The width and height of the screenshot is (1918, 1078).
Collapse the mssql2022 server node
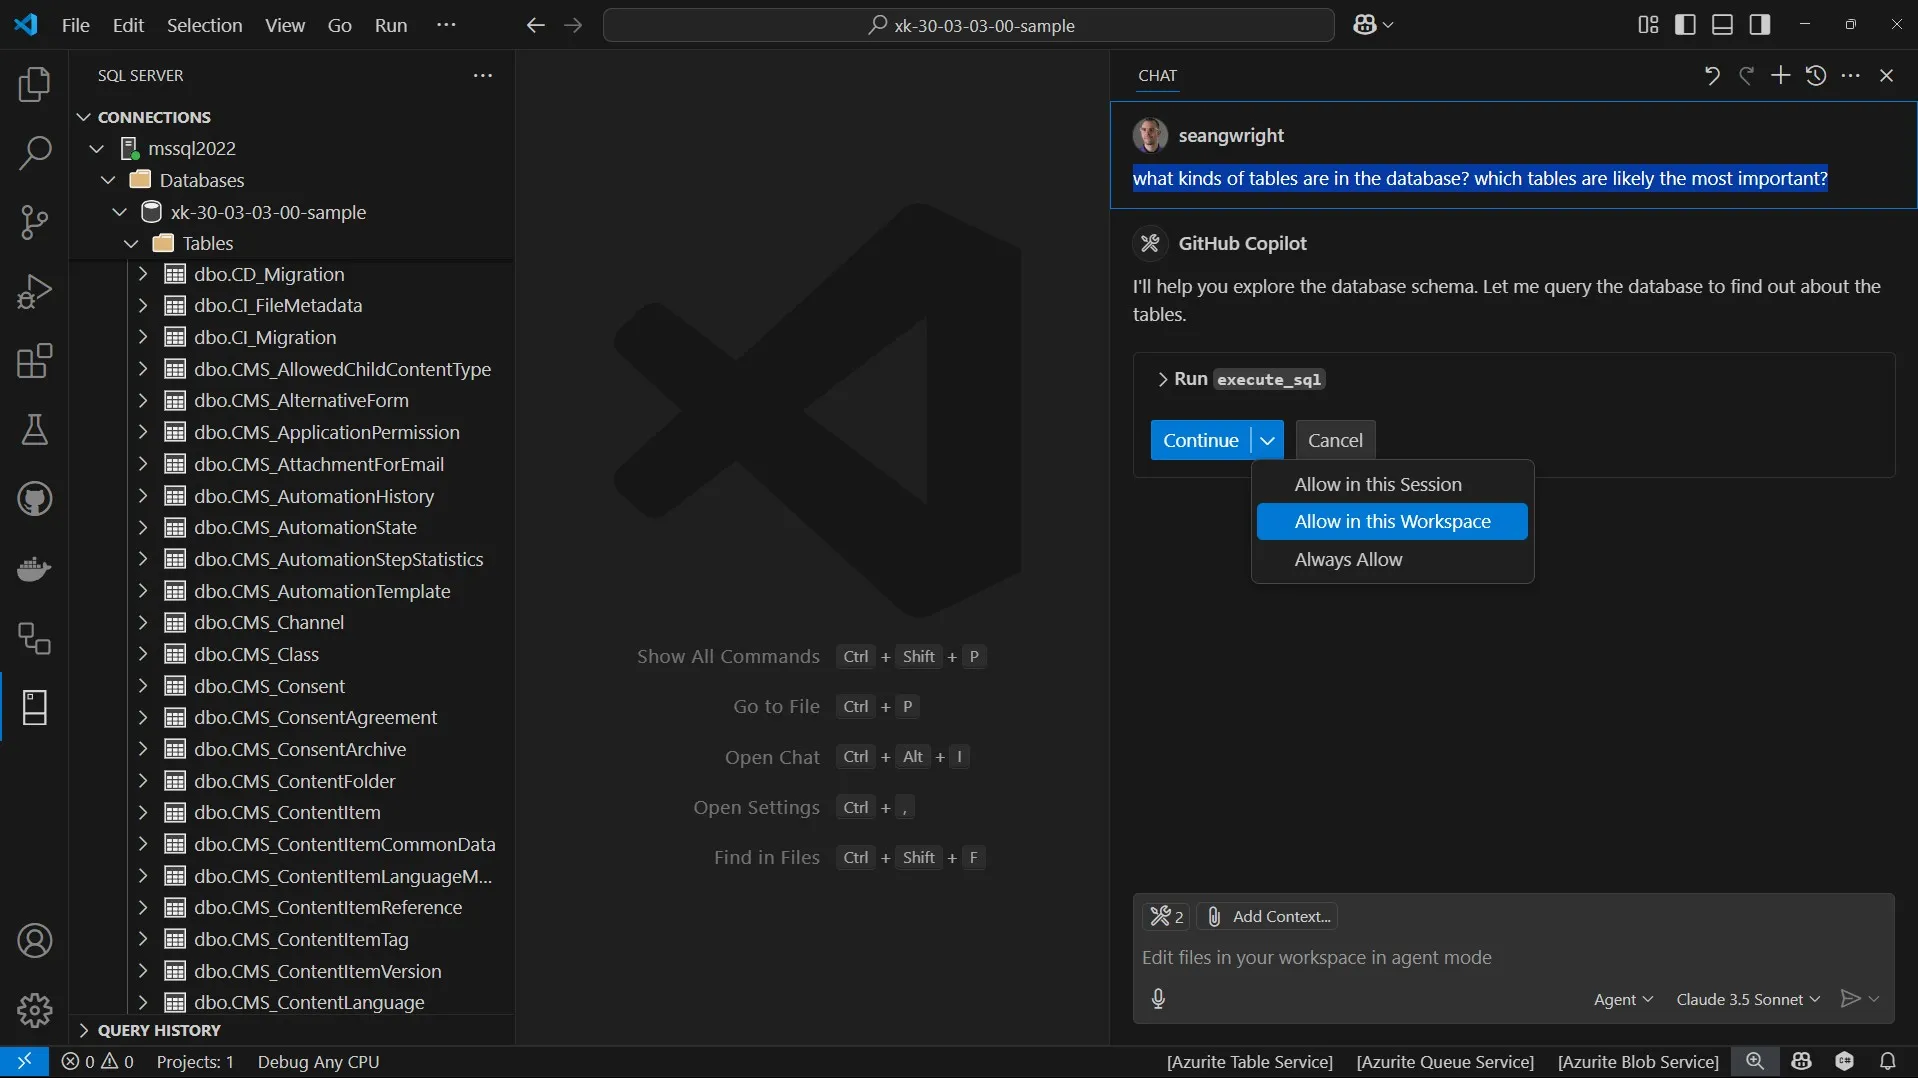[97, 149]
